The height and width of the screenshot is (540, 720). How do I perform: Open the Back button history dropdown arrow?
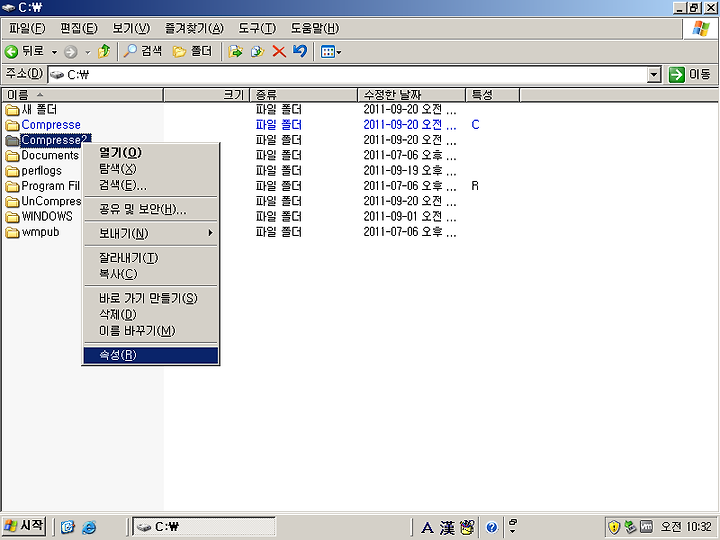coord(54,52)
